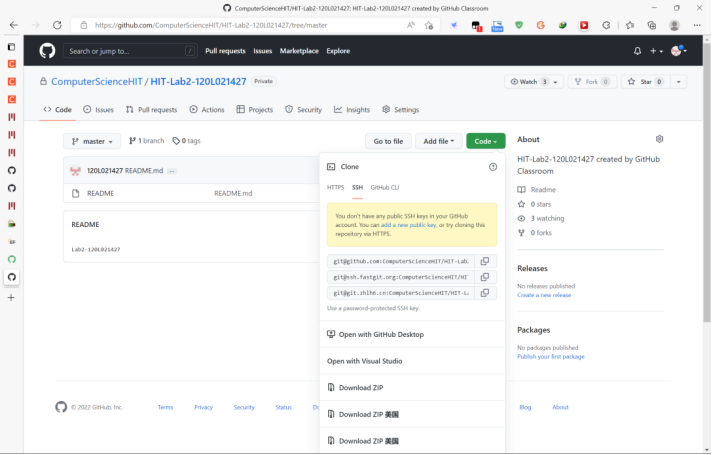712x455 pixels.
Task: Open the README file row
Action: click(192, 193)
